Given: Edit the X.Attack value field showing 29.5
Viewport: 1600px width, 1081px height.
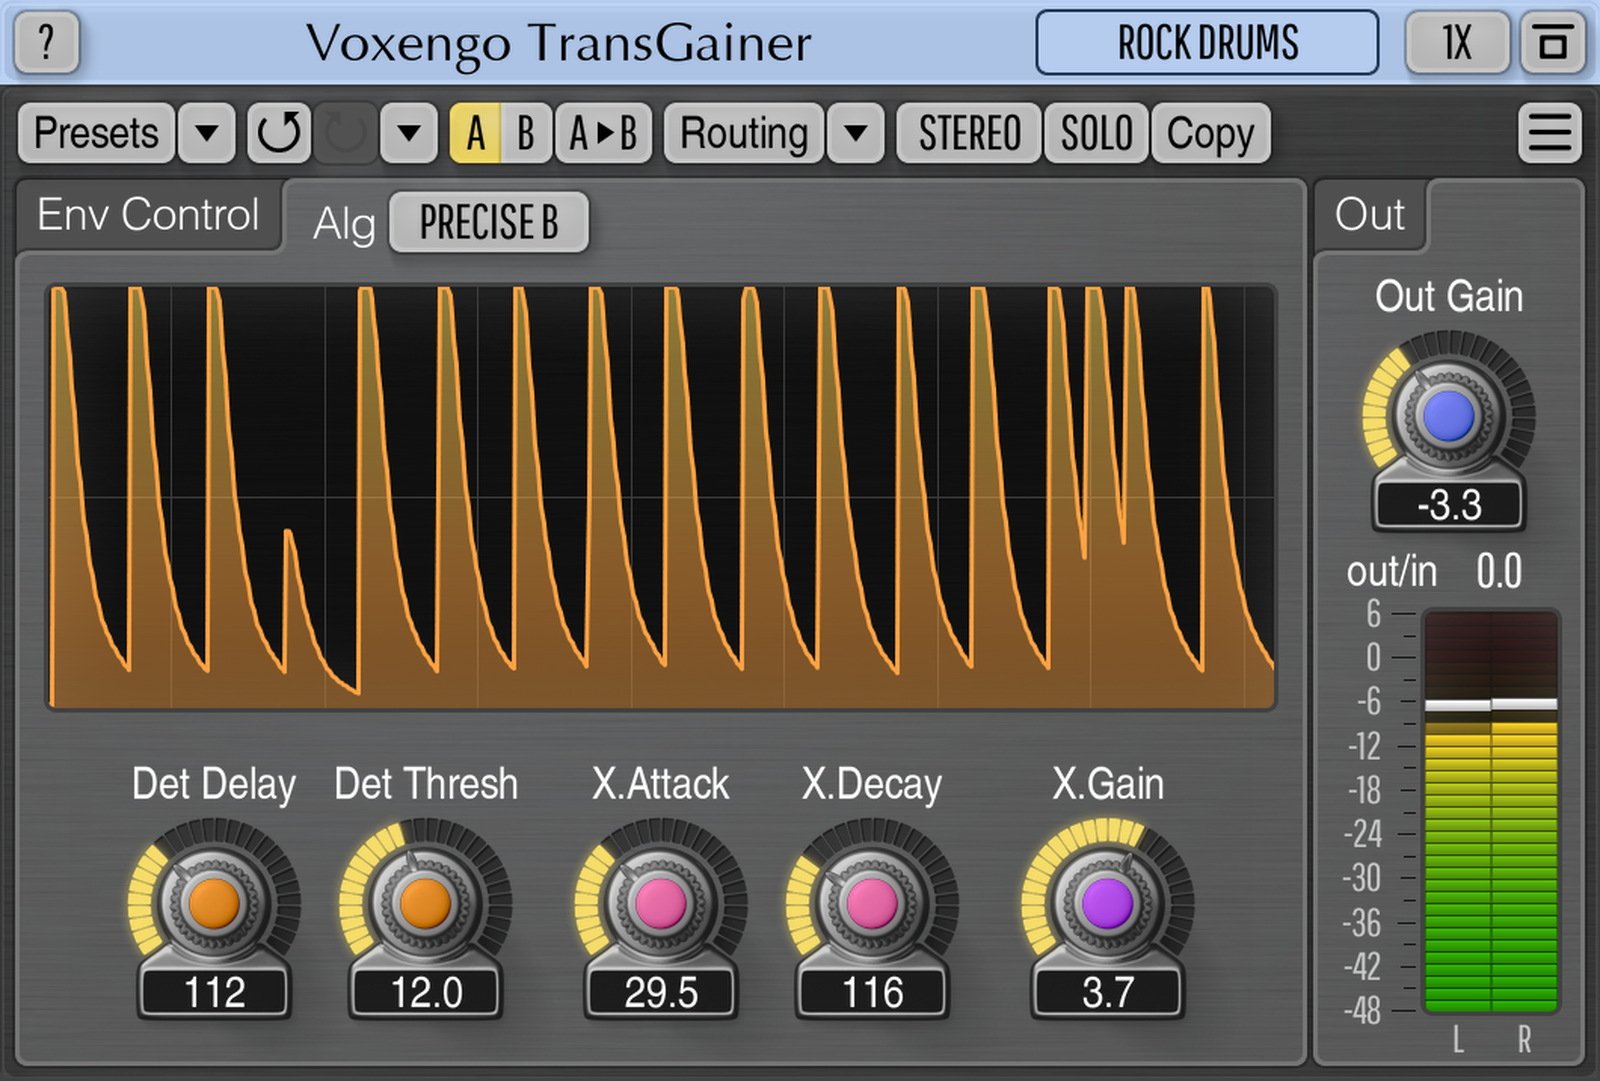Looking at the screenshot, I should 660,993.
